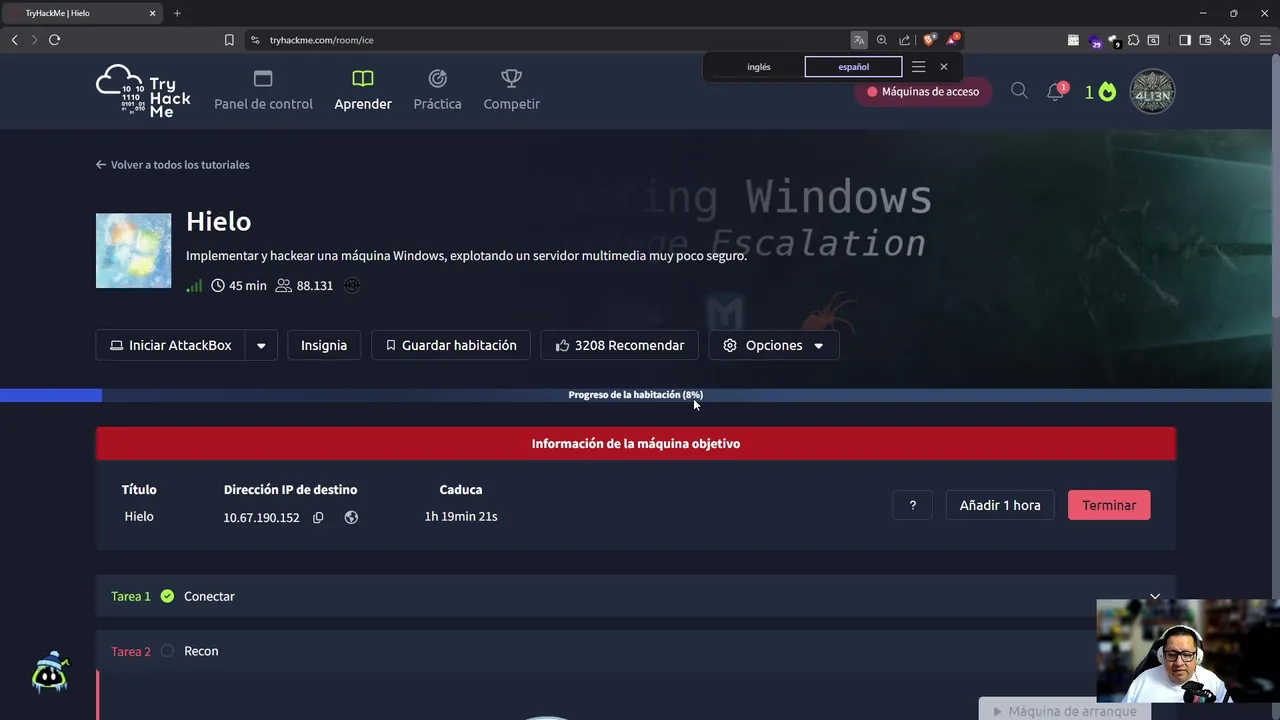This screenshot has height=720, width=1280.
Task: Click the extension icon with the 29 badge
Action: click(1094, 41)
